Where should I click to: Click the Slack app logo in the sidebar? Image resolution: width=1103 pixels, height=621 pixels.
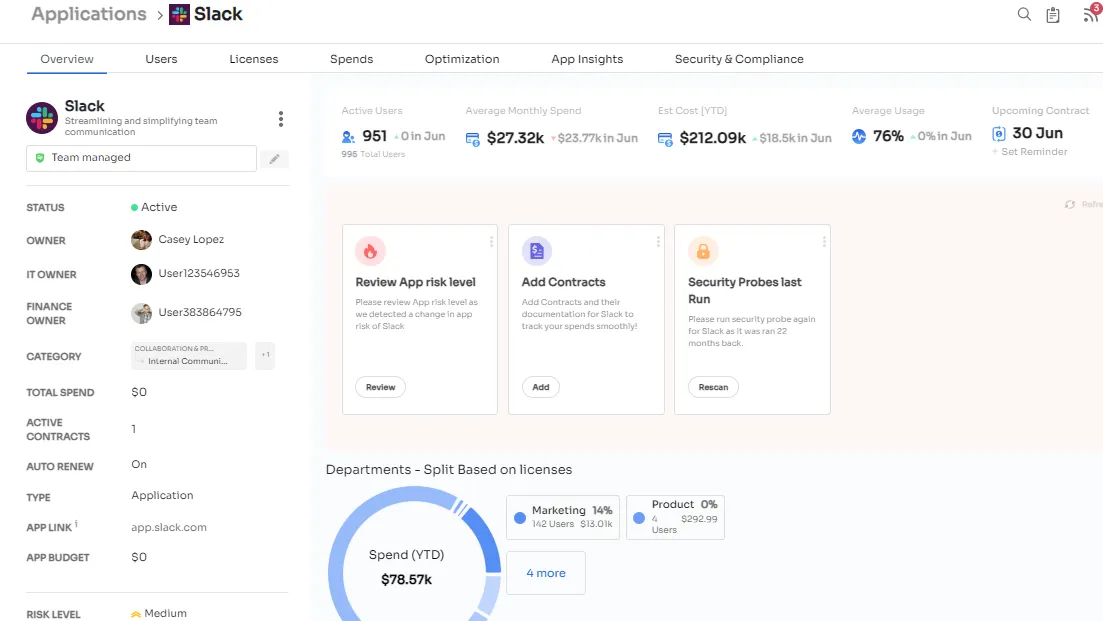[42, 117]
